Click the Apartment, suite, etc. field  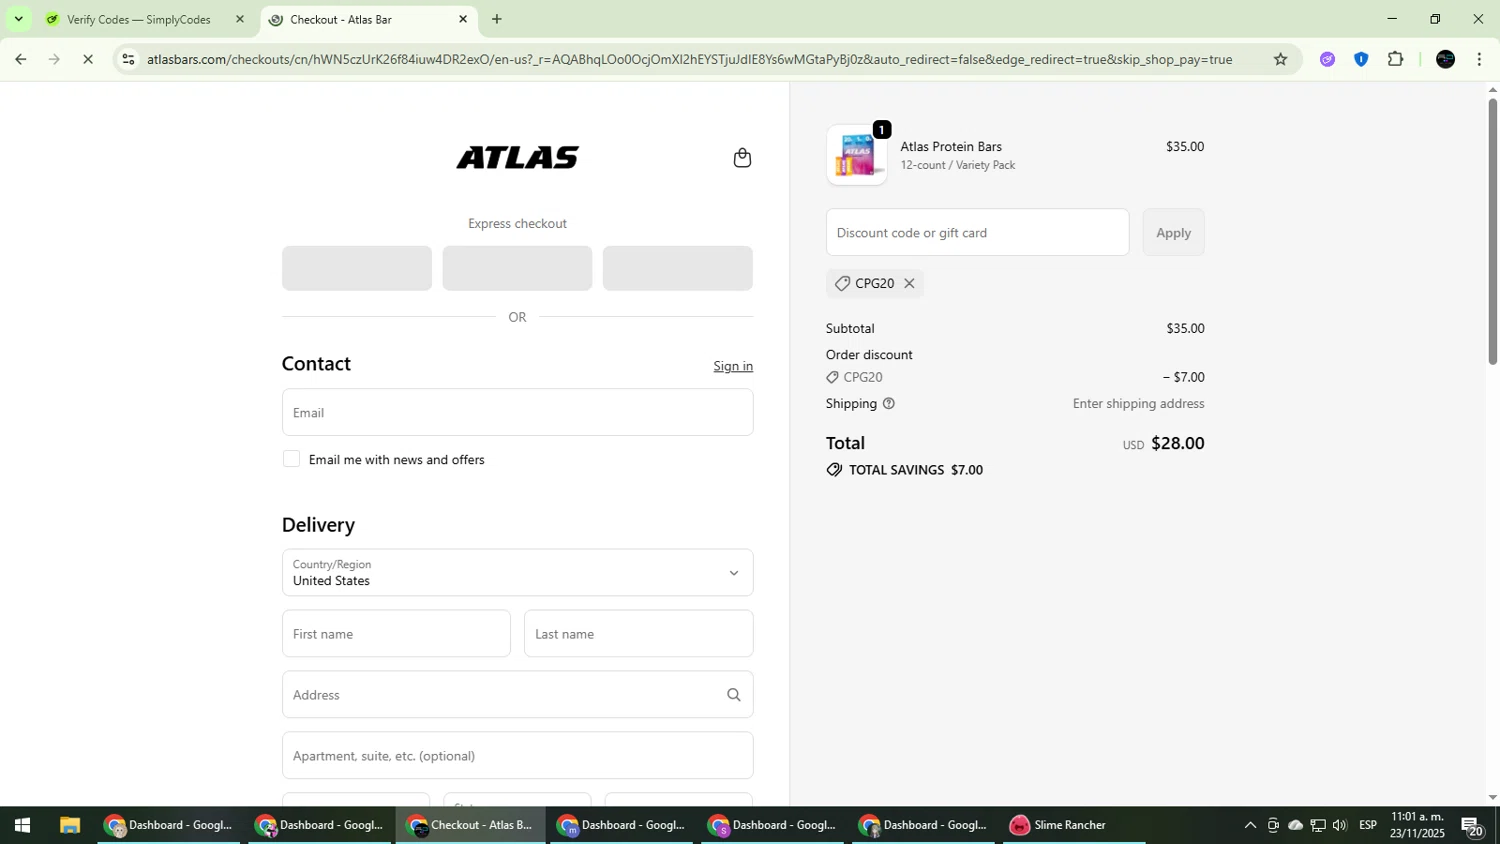click(517, 755)
